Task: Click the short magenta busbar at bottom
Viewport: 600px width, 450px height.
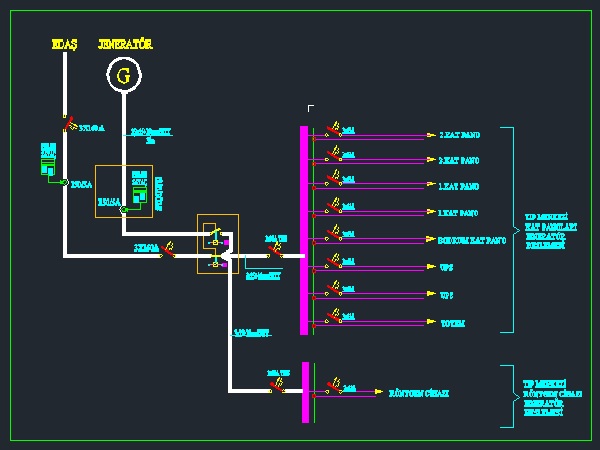Action: tap(304, 392)
